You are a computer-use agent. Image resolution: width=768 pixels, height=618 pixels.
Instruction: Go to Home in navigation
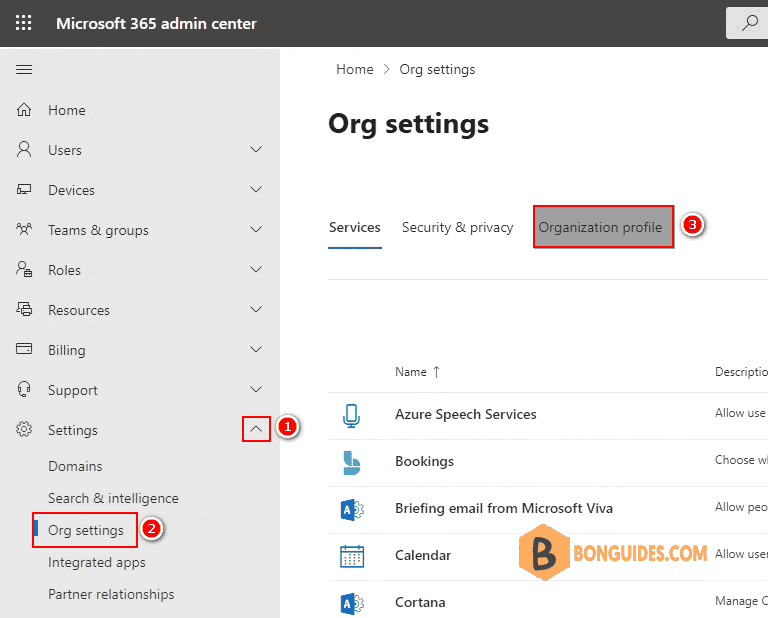(x=67, y=110)
